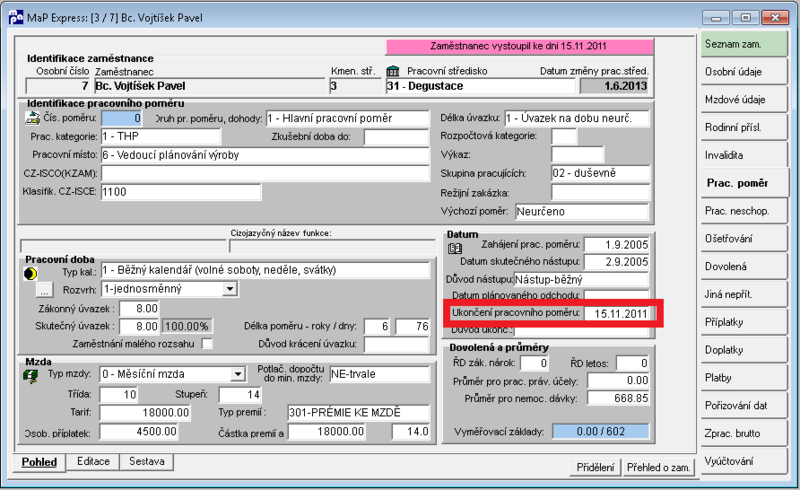Click the moon icon beside Typ kal.
This screenshot has width=800, height=490.
31,274
